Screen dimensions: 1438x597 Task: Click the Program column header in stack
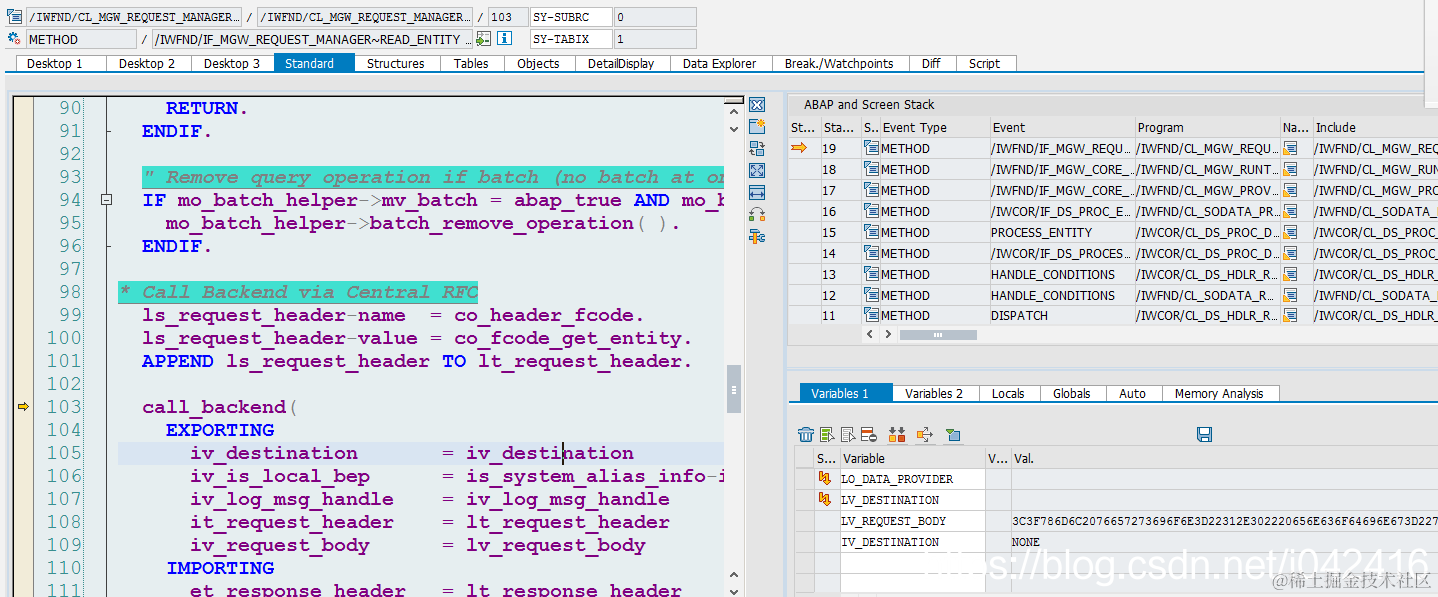coord(1207,127)
